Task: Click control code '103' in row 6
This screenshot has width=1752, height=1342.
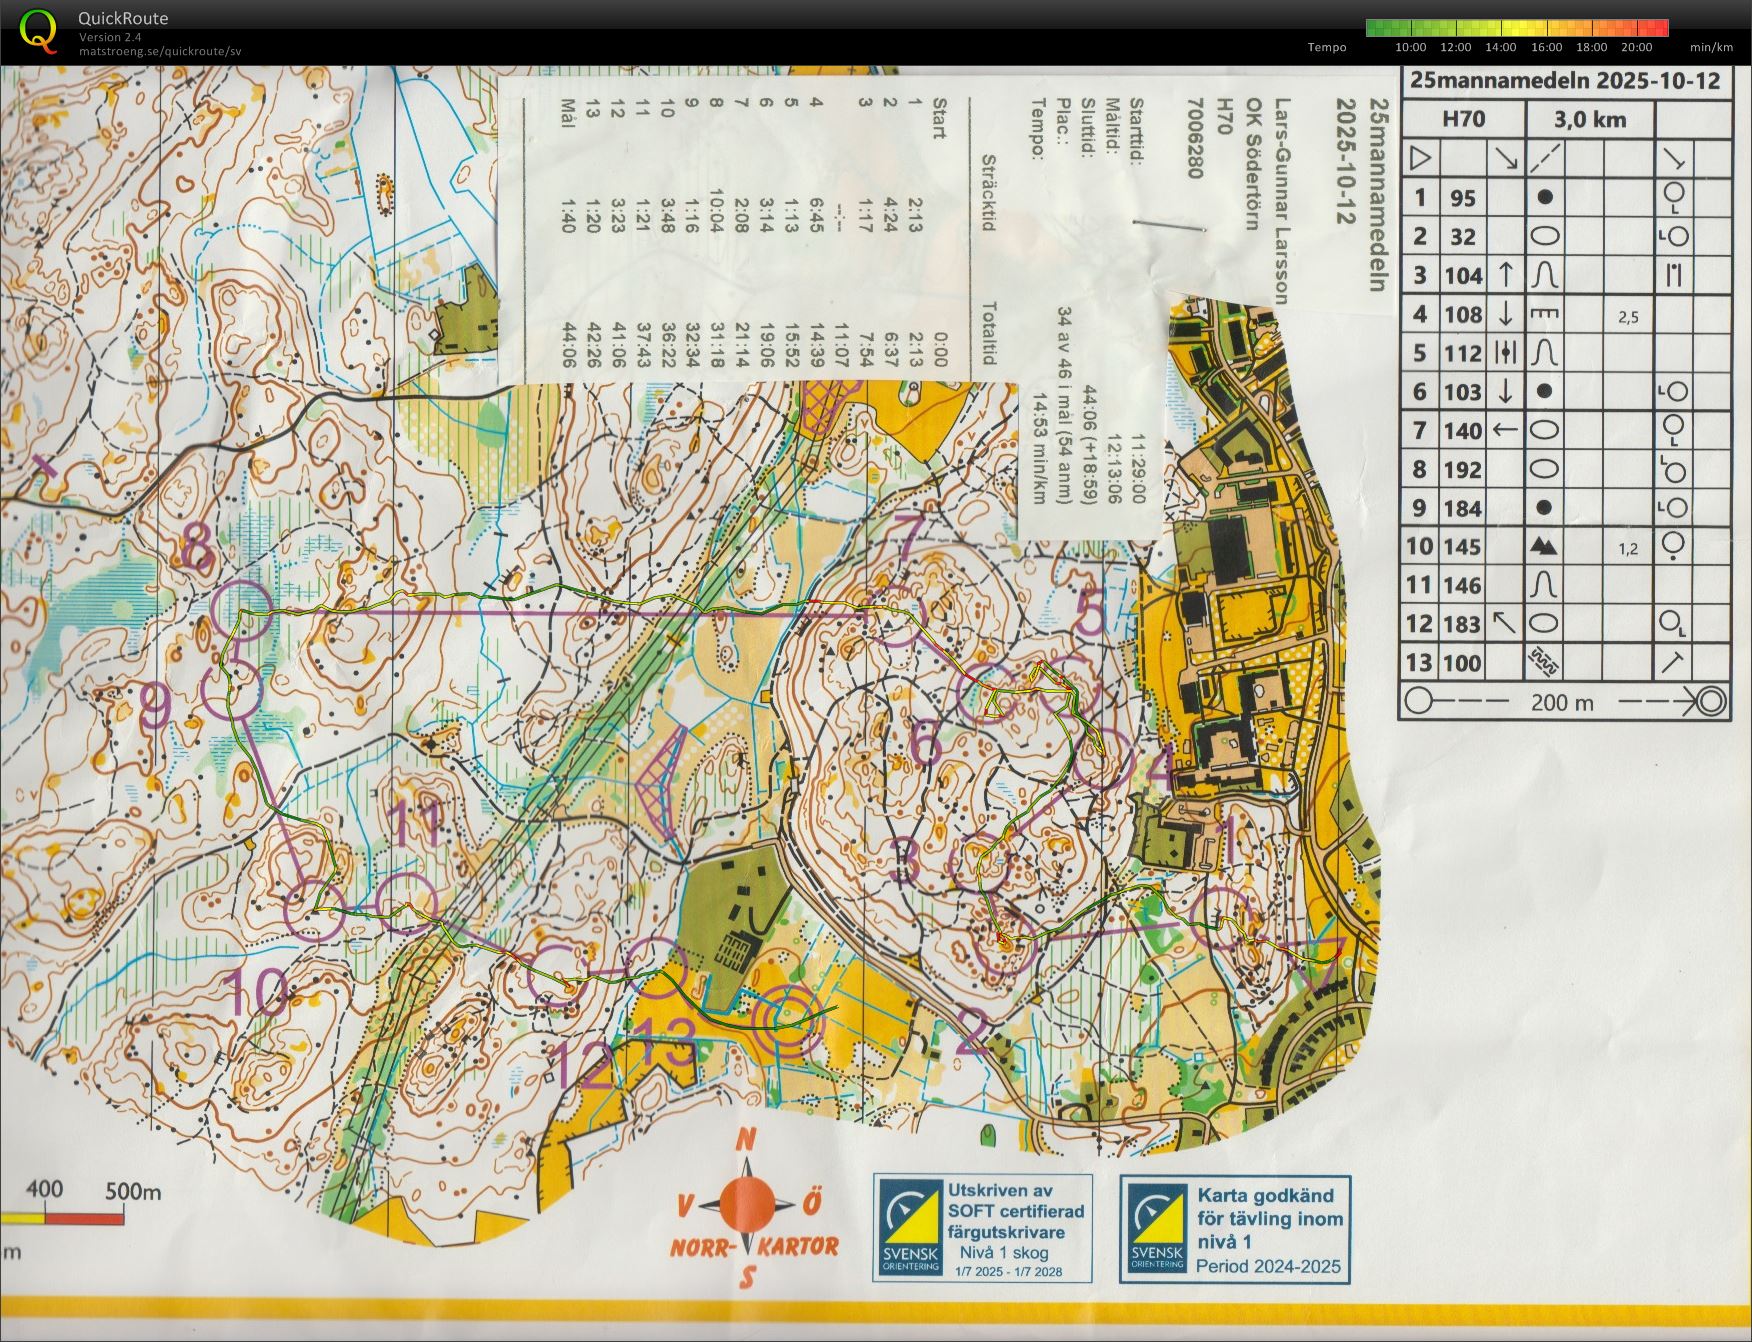Action: coord(1462,392)
